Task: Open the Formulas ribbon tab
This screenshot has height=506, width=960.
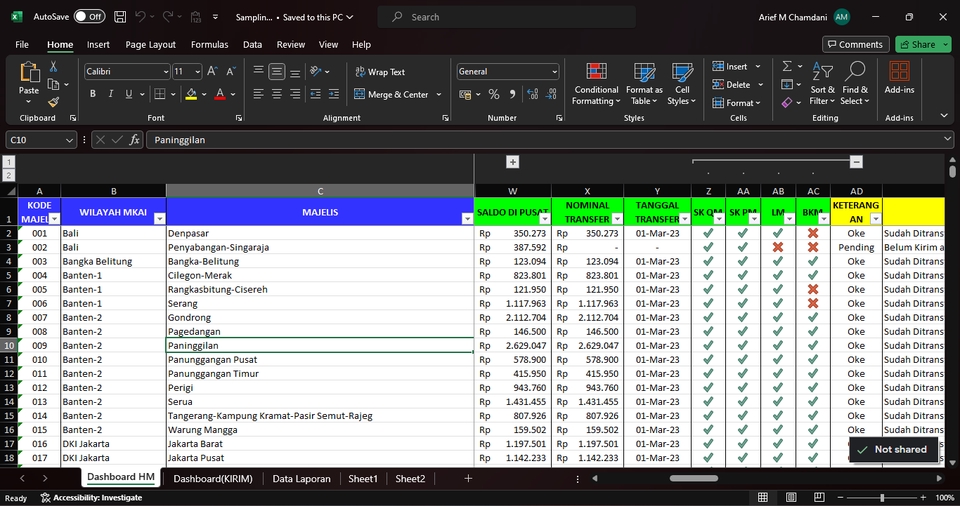Action: point(210,45)
